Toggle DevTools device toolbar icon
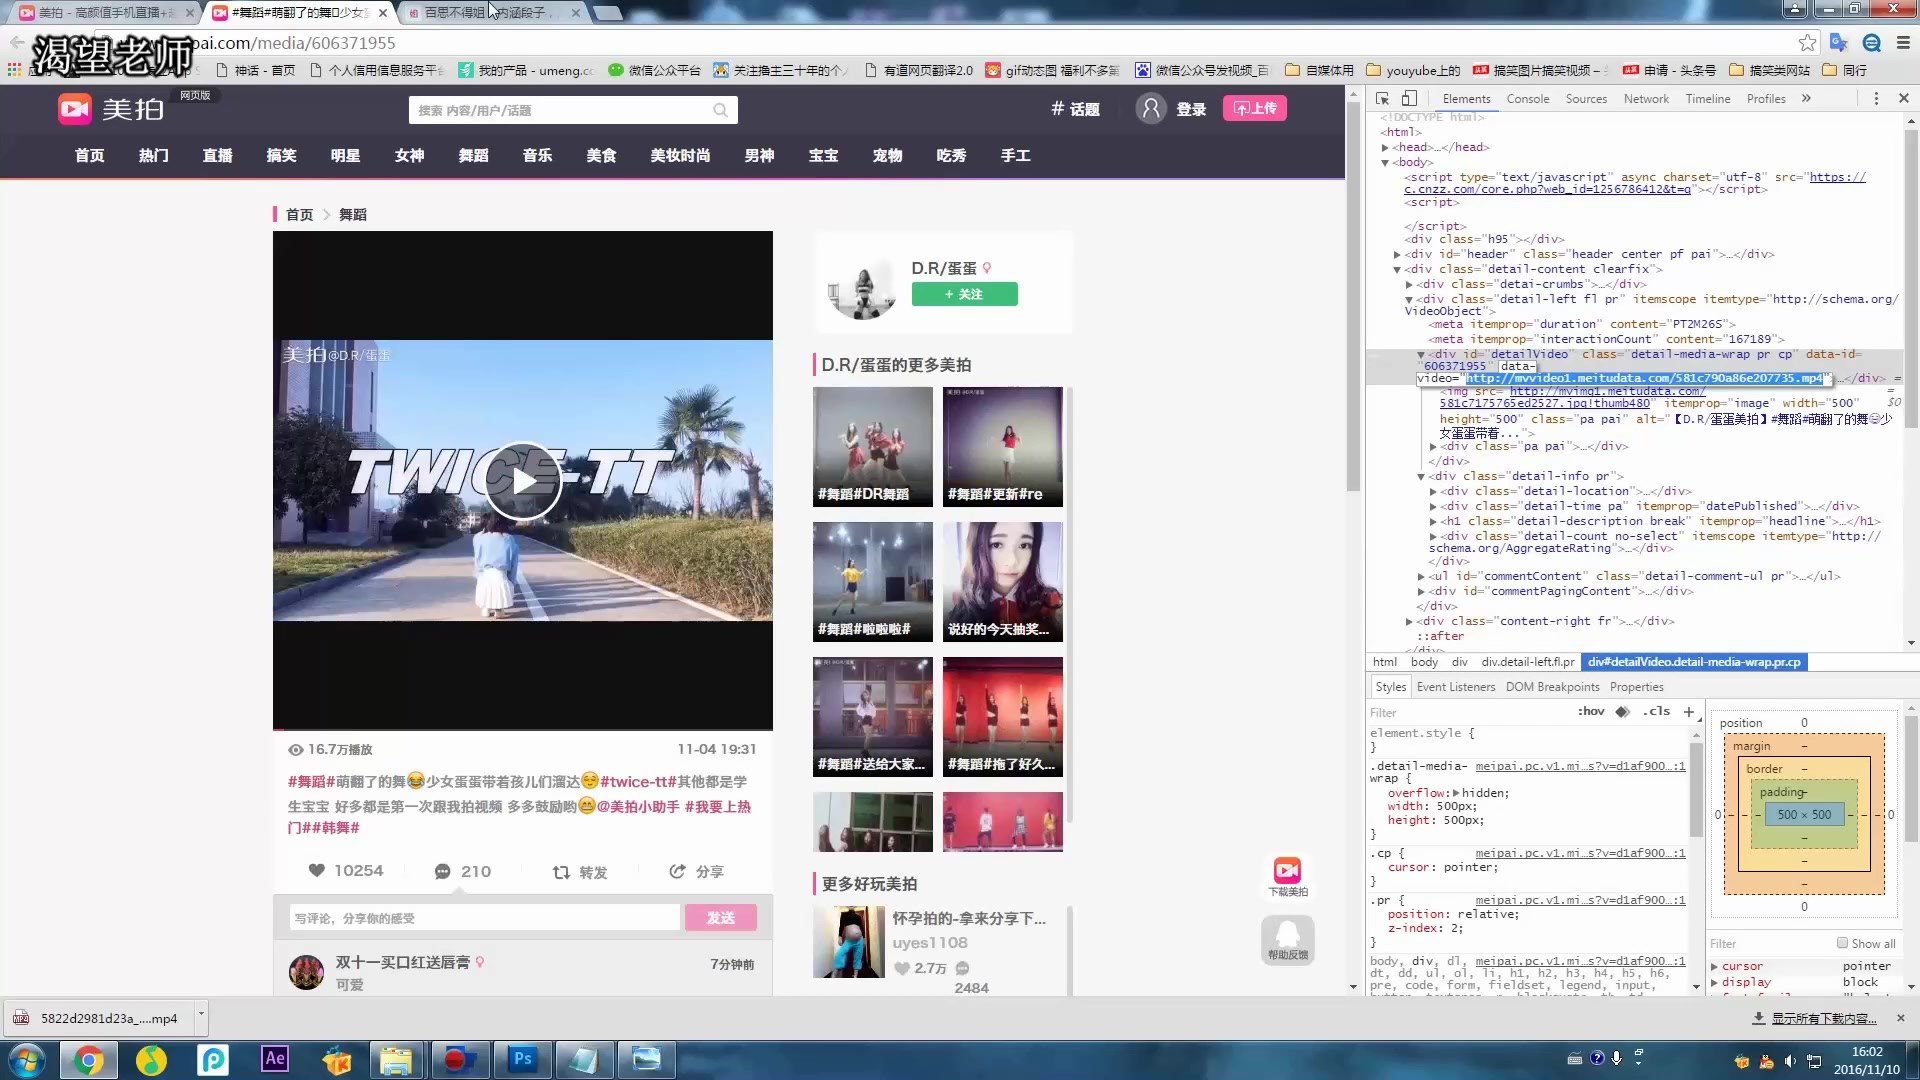 coord(1409,98)
